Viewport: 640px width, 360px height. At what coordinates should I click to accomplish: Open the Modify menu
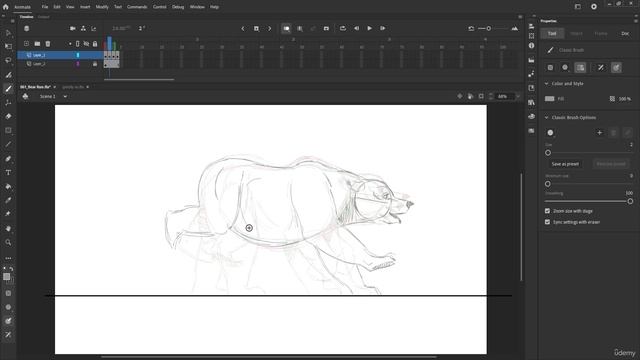pyautogui.click(x=102, y=7)
